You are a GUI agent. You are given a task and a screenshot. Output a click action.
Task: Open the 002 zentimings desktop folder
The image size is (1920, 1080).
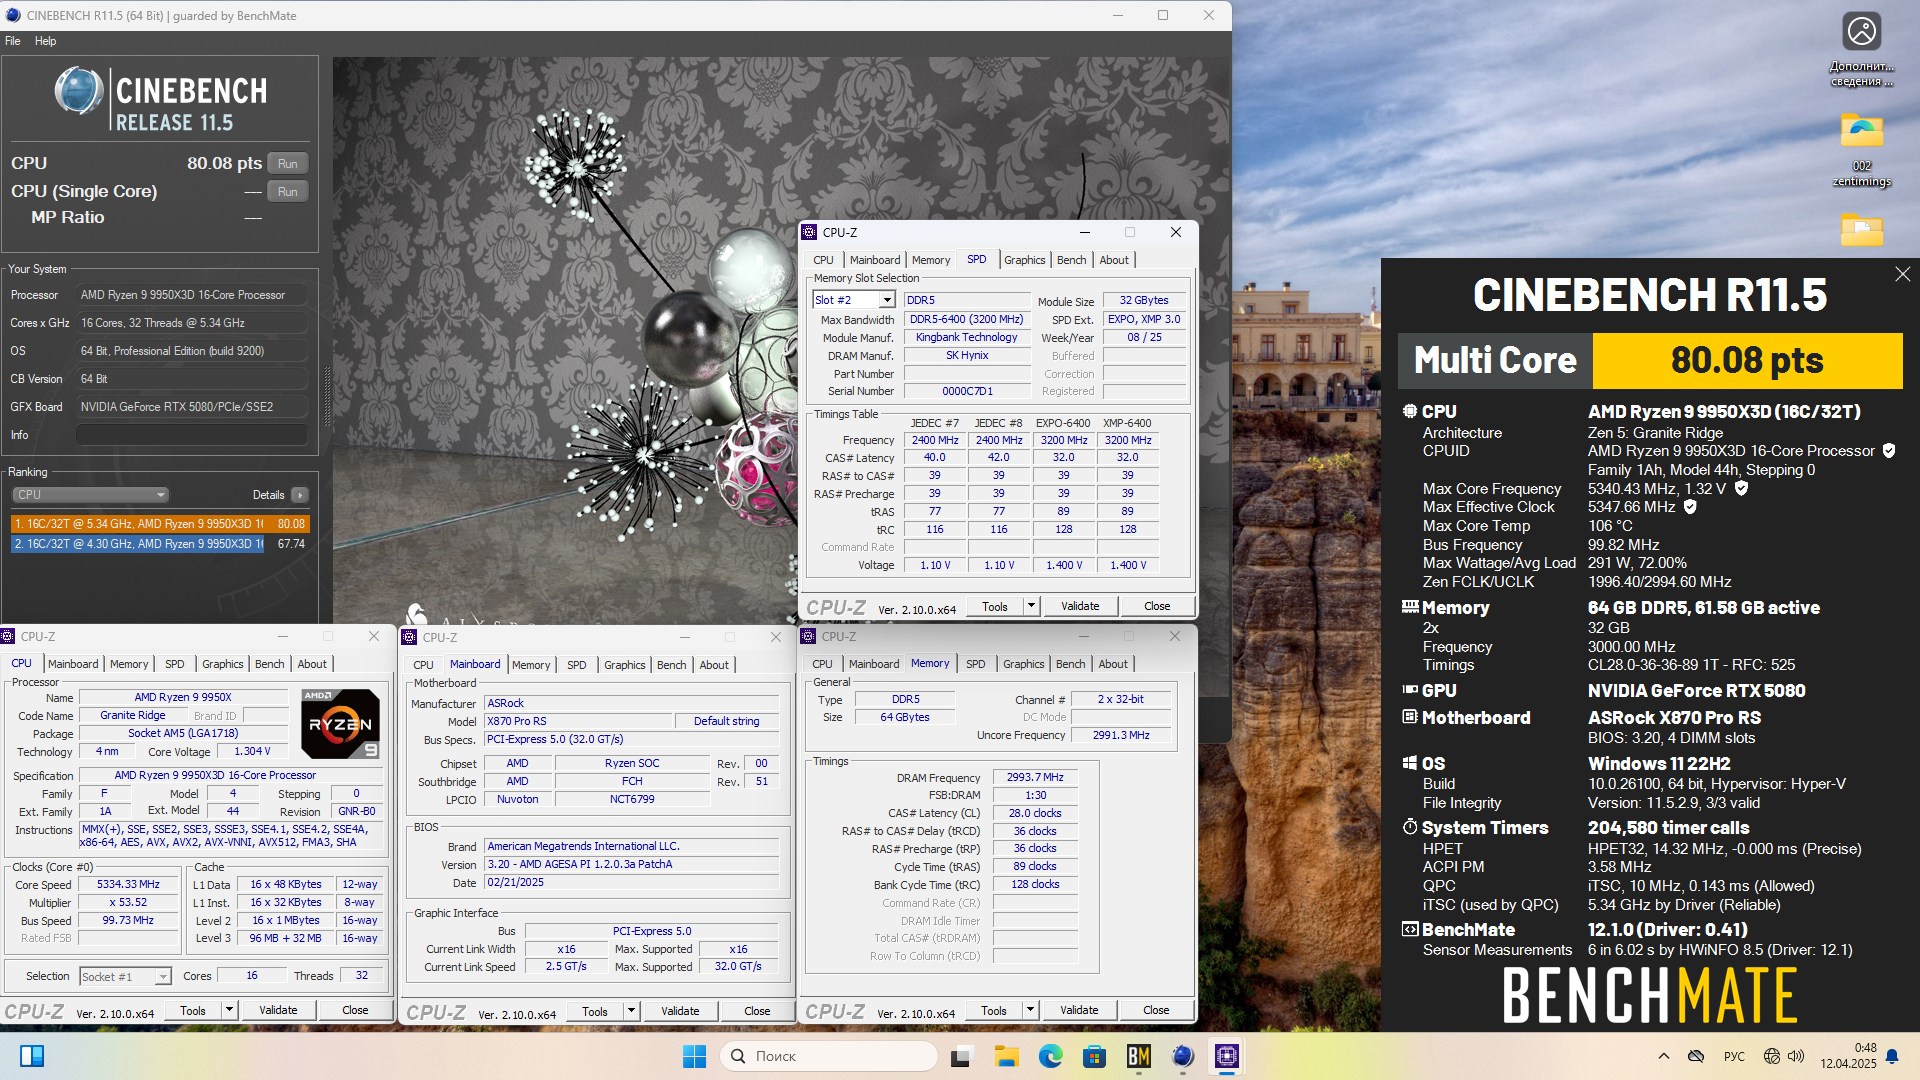tap(1861, 150)
